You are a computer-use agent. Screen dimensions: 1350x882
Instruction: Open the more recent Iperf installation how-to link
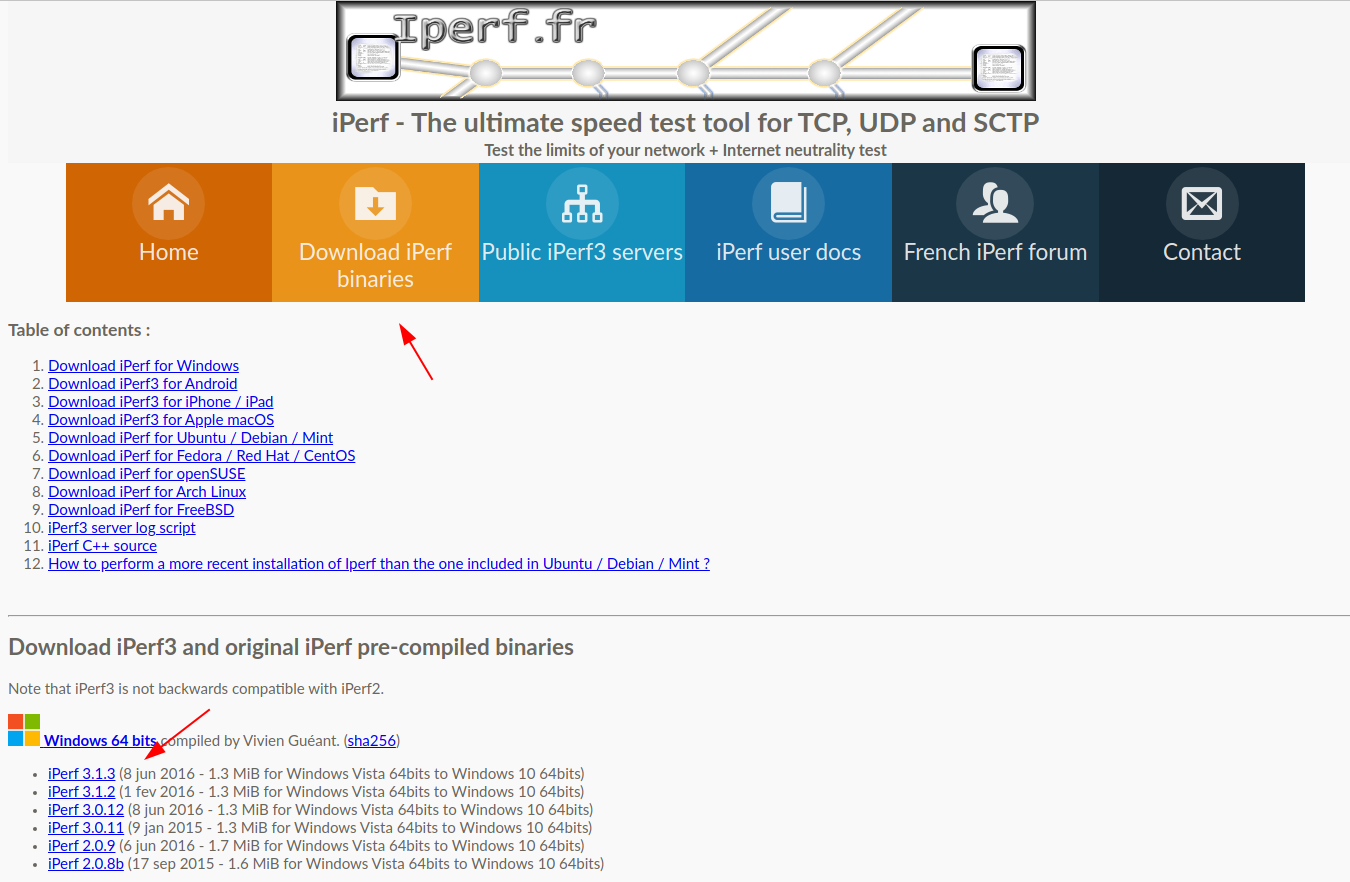[x=379, y=564]
